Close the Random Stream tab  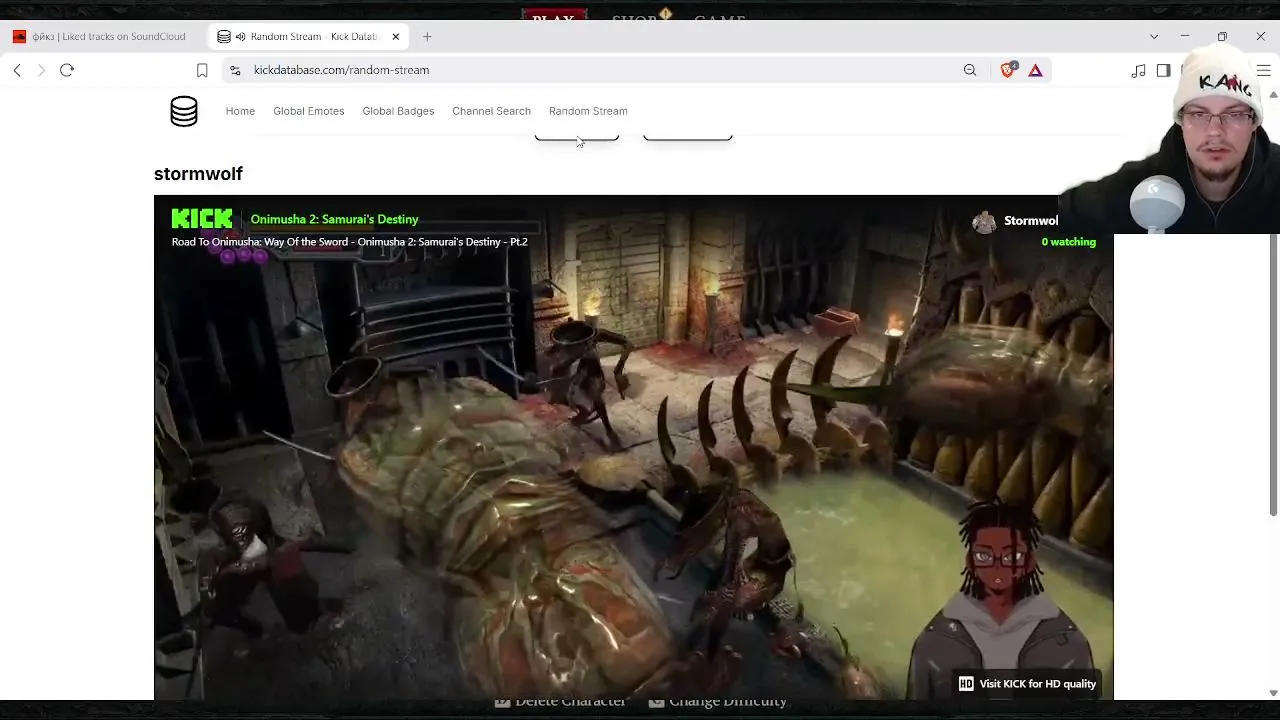point(396,37)
